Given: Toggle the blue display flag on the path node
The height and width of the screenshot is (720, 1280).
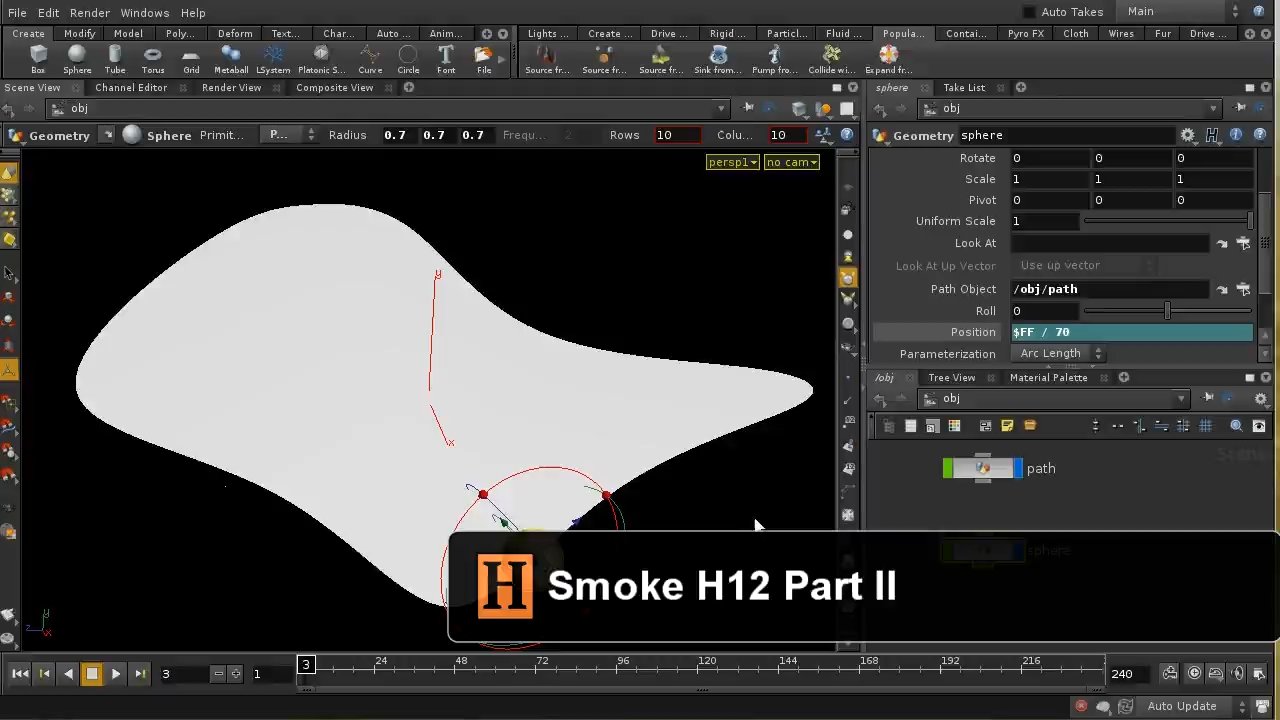Looking at the screenshot, I should [x=1017, y=468].
